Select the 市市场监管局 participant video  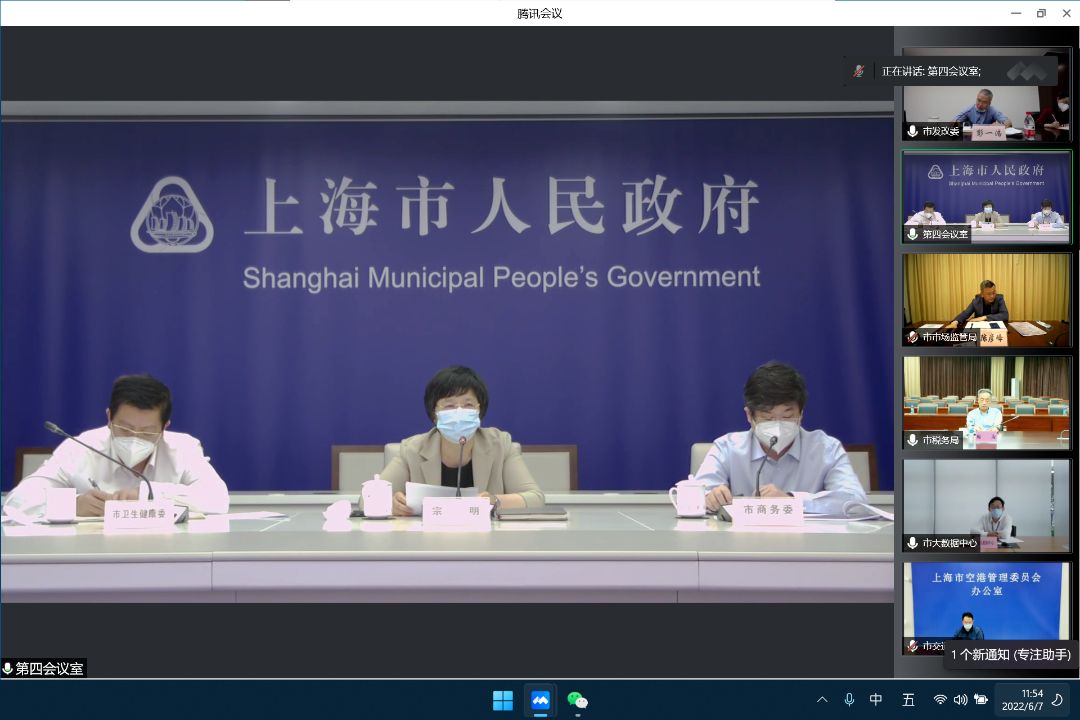click(986, 300)
